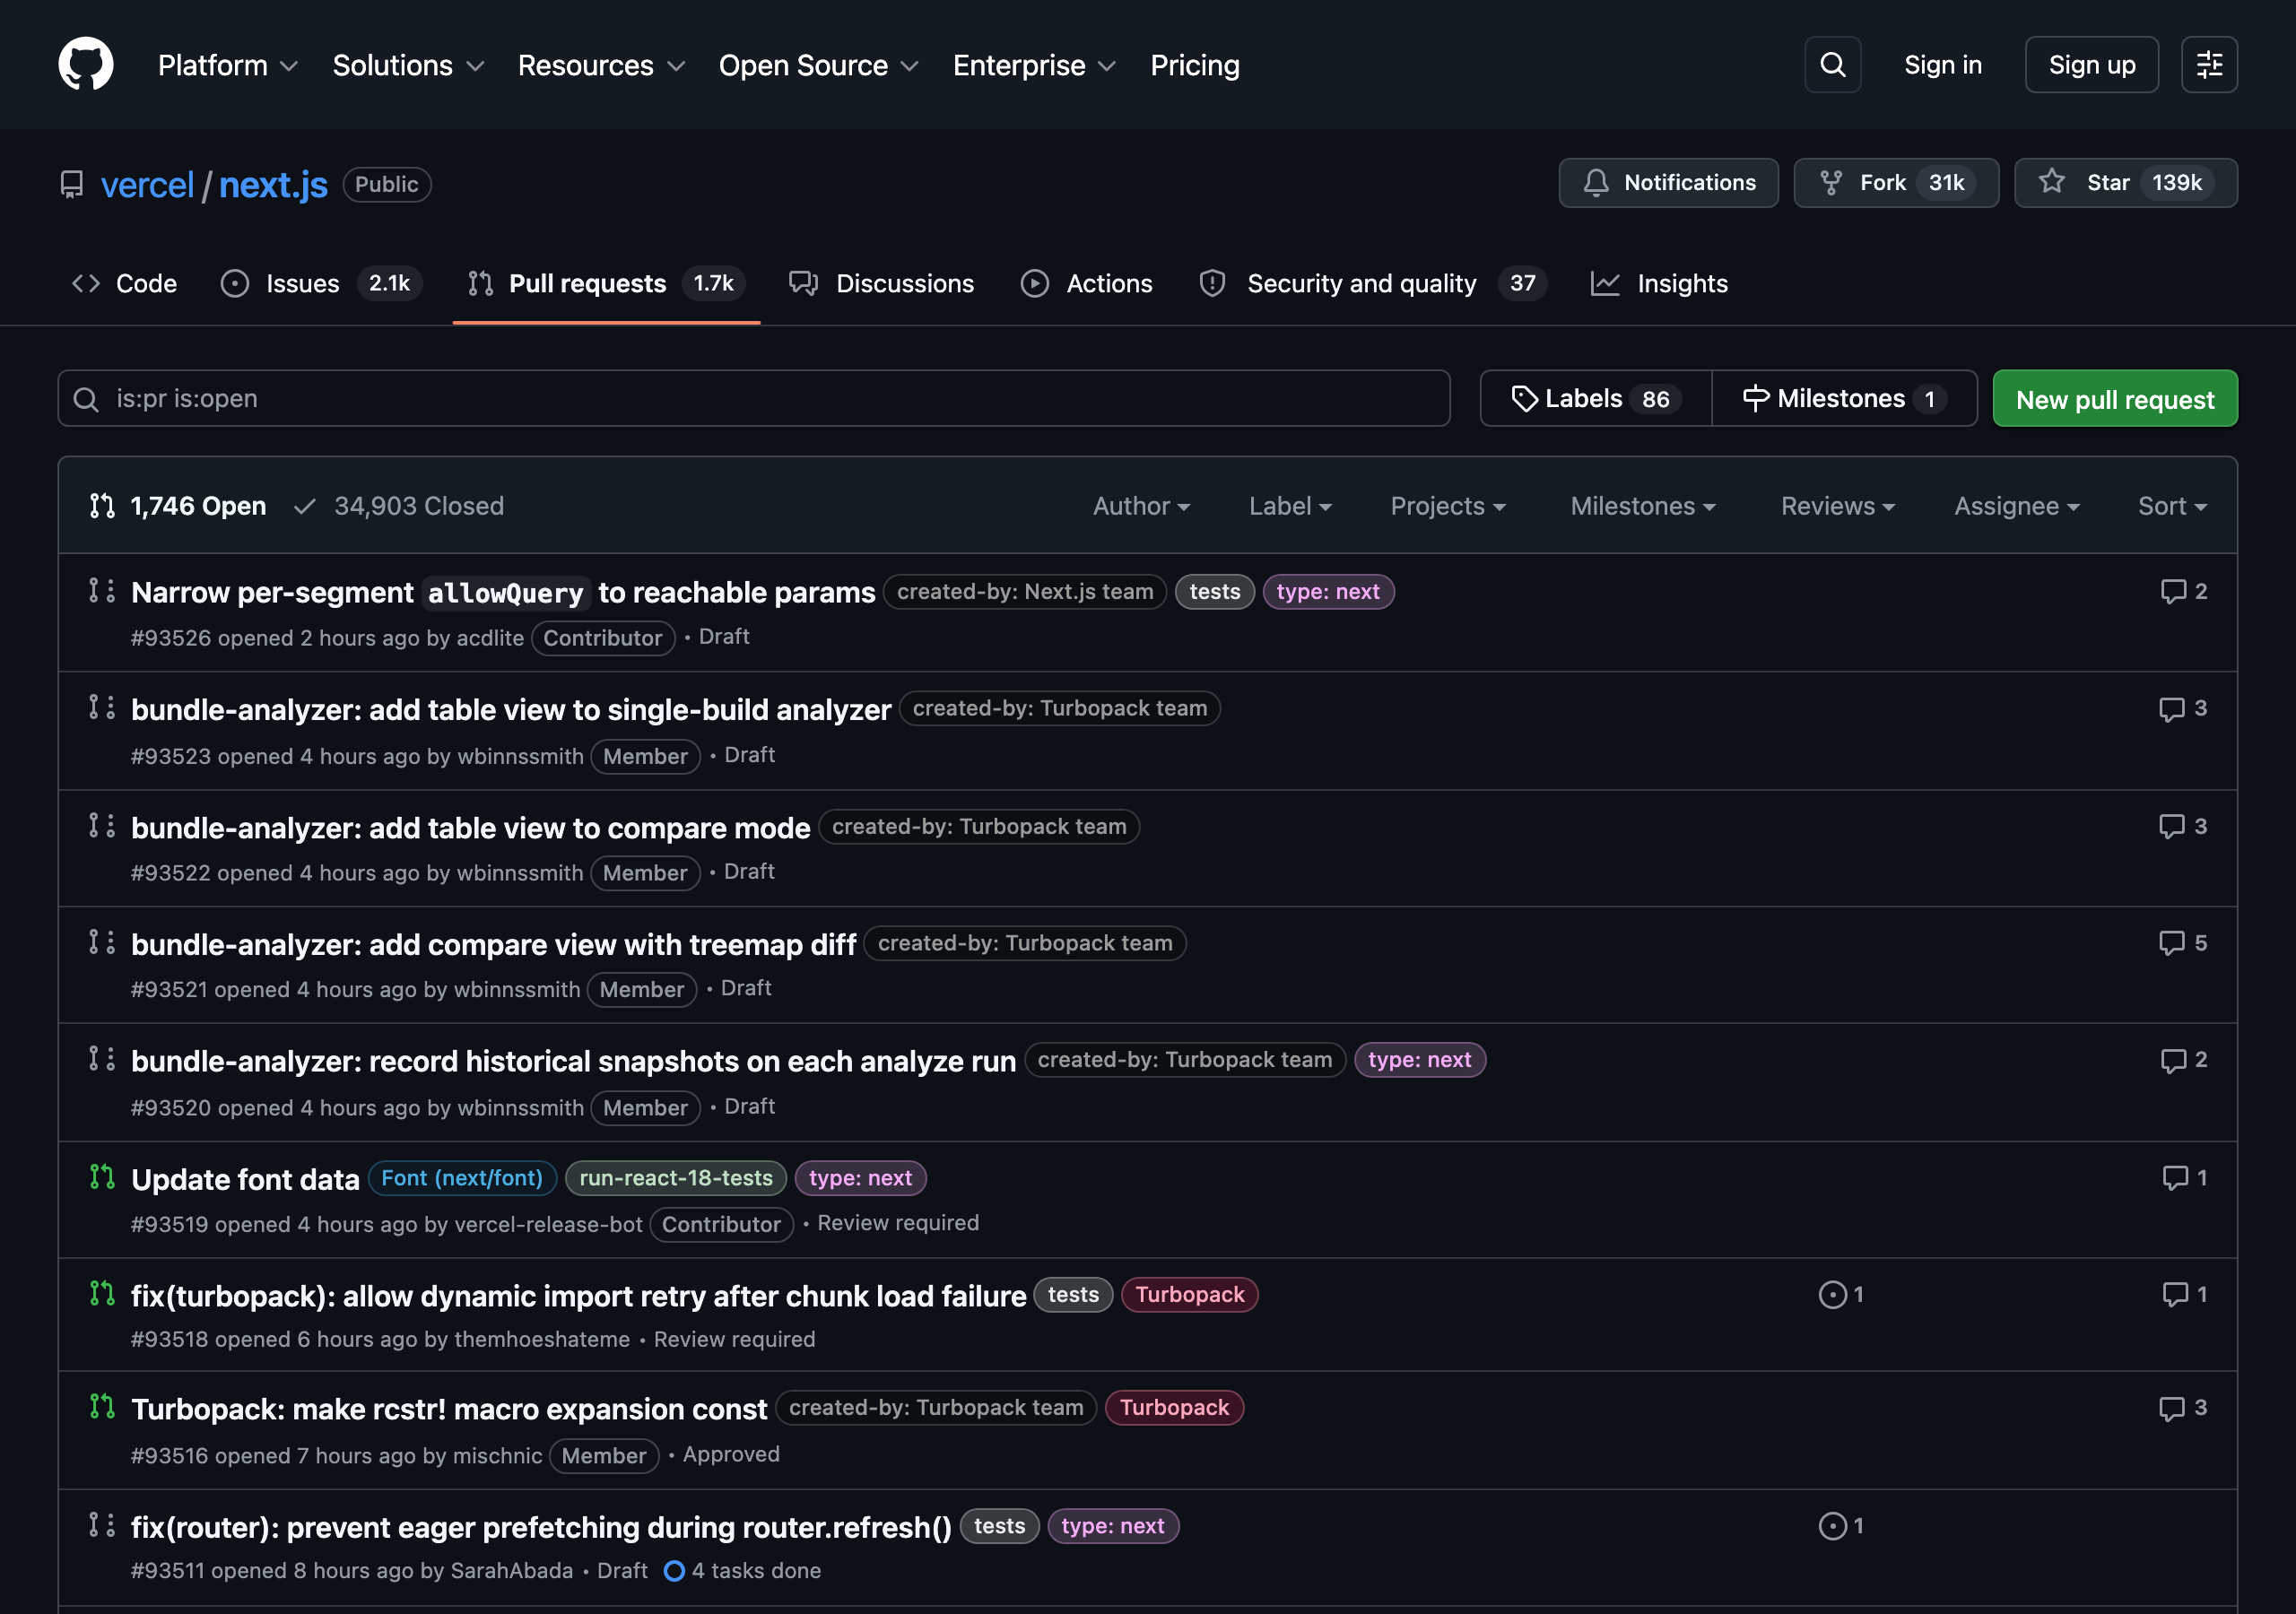Open the Milestones button next to Labels
2296x1614 pixels.
1844,399
